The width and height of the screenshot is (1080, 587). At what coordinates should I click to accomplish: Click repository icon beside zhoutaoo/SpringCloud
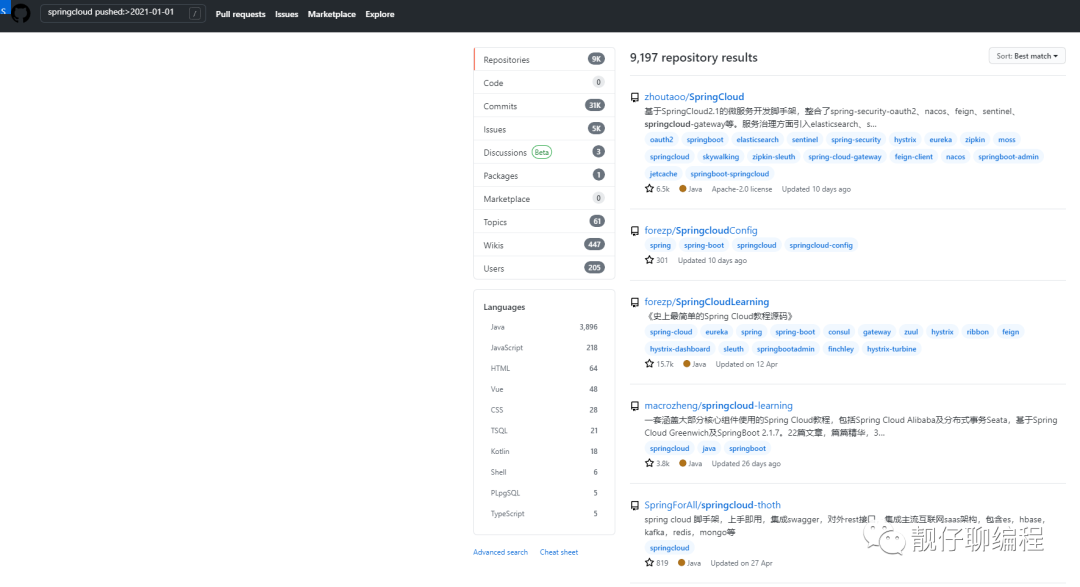coord(635,98)
